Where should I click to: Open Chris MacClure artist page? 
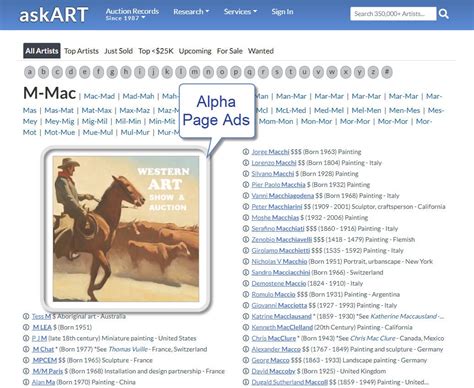pyautogui.click(x=274, y=338)
